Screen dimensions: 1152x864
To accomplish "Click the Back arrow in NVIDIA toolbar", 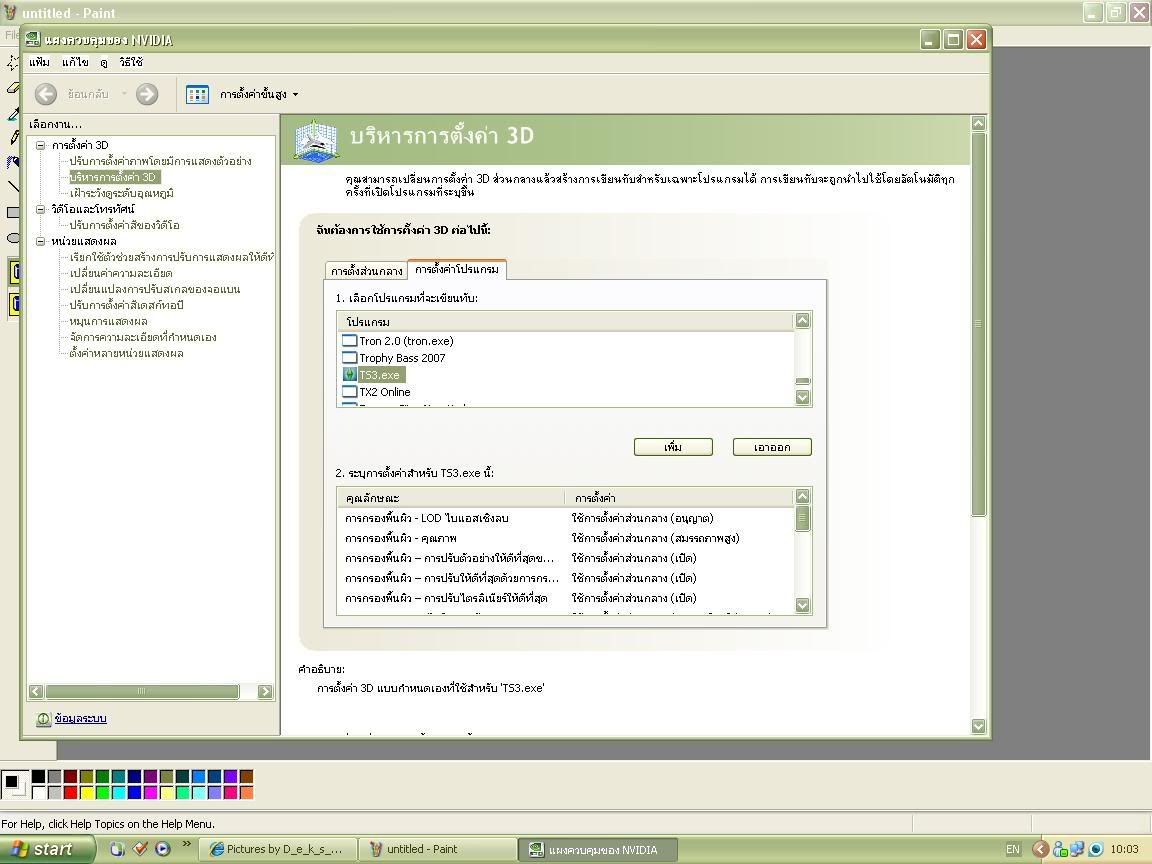I will click(46, 94).
